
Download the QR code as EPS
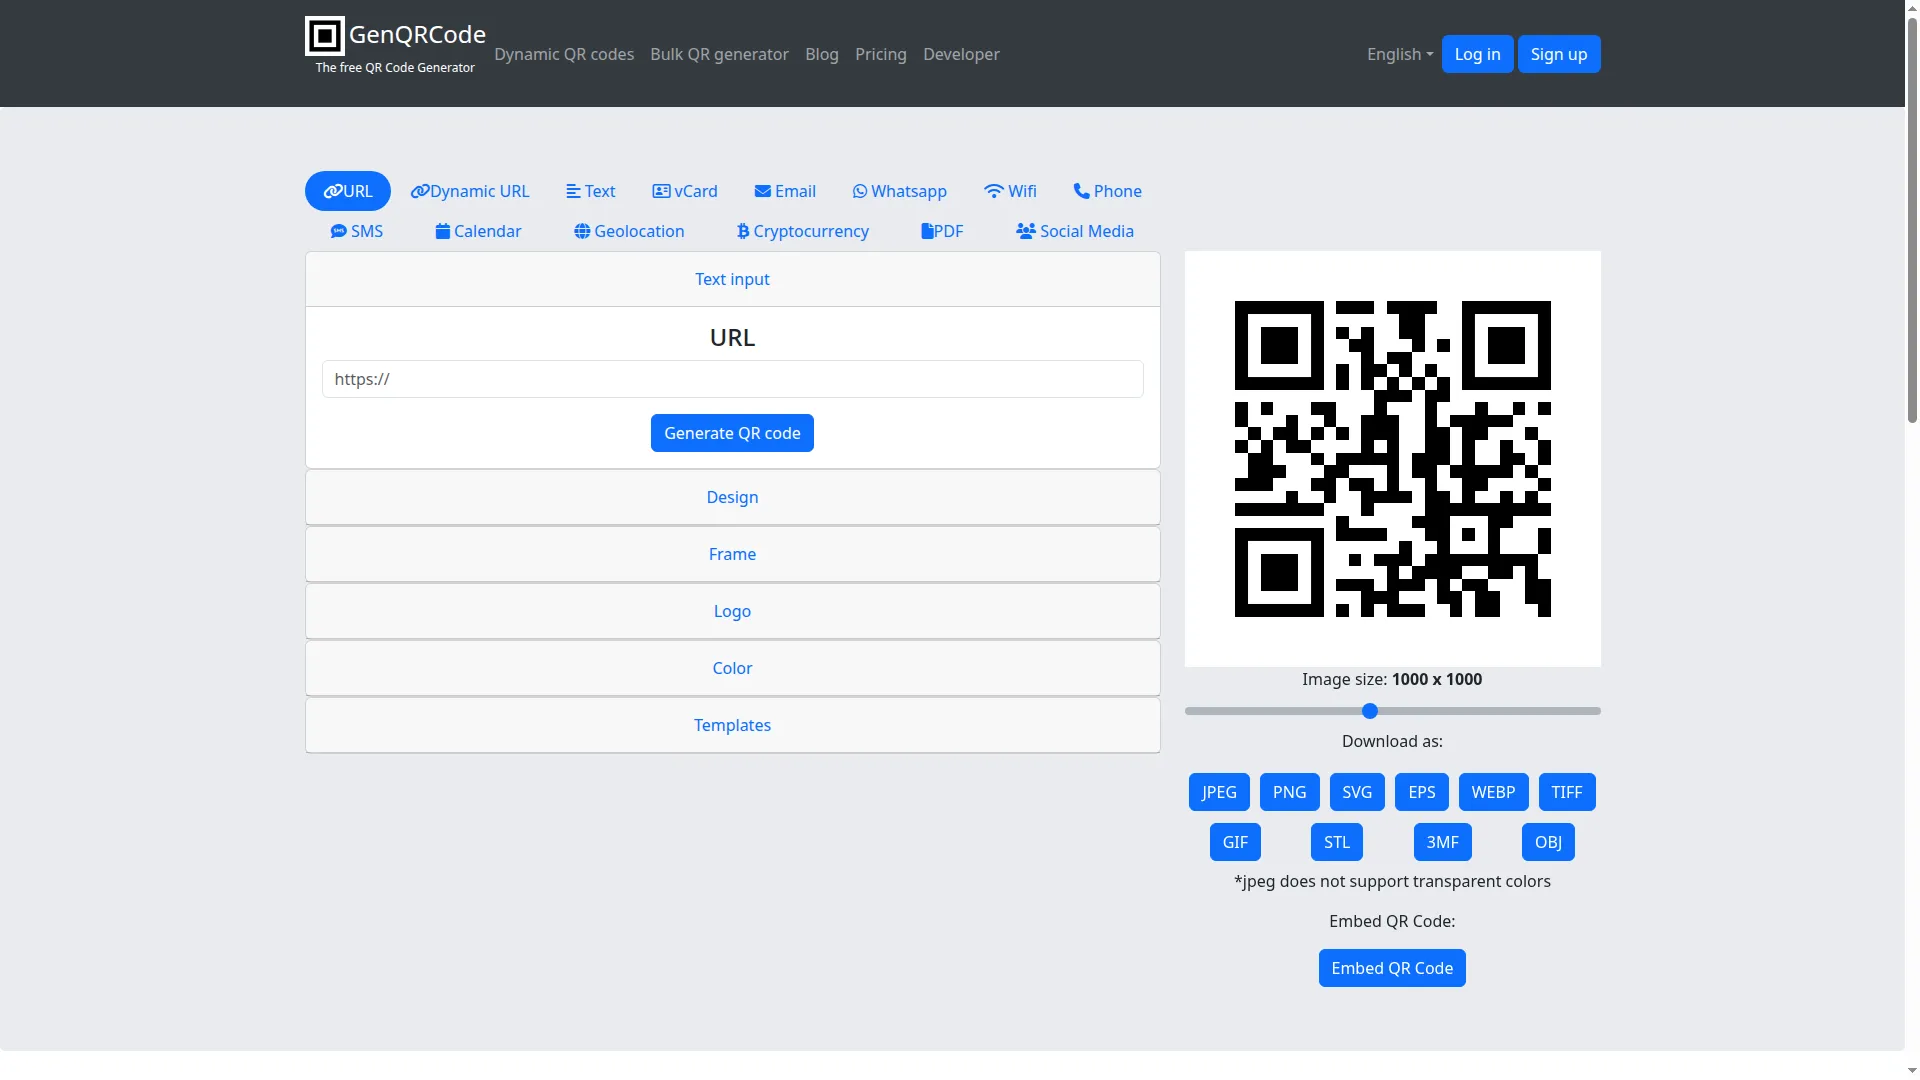tap(1422, 792)
